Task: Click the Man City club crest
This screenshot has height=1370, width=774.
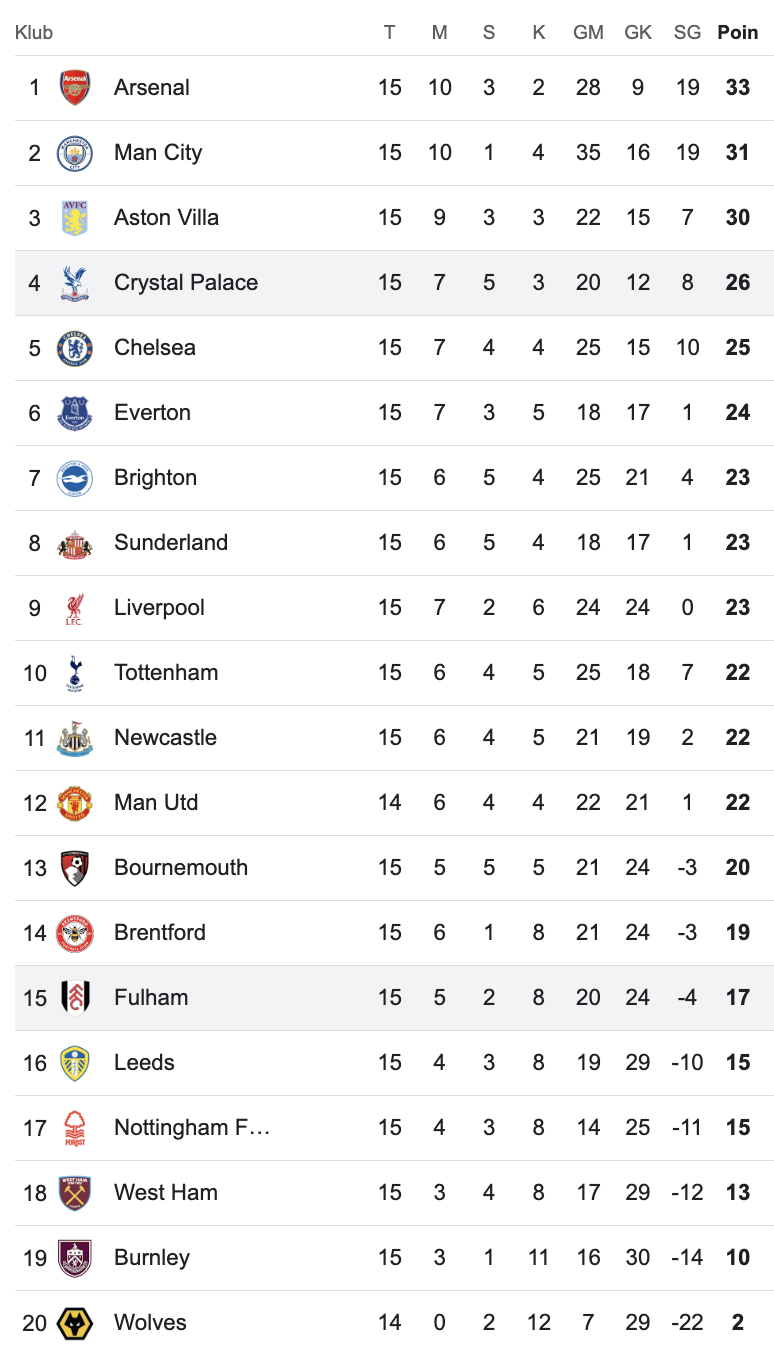Action: point(75,153)
